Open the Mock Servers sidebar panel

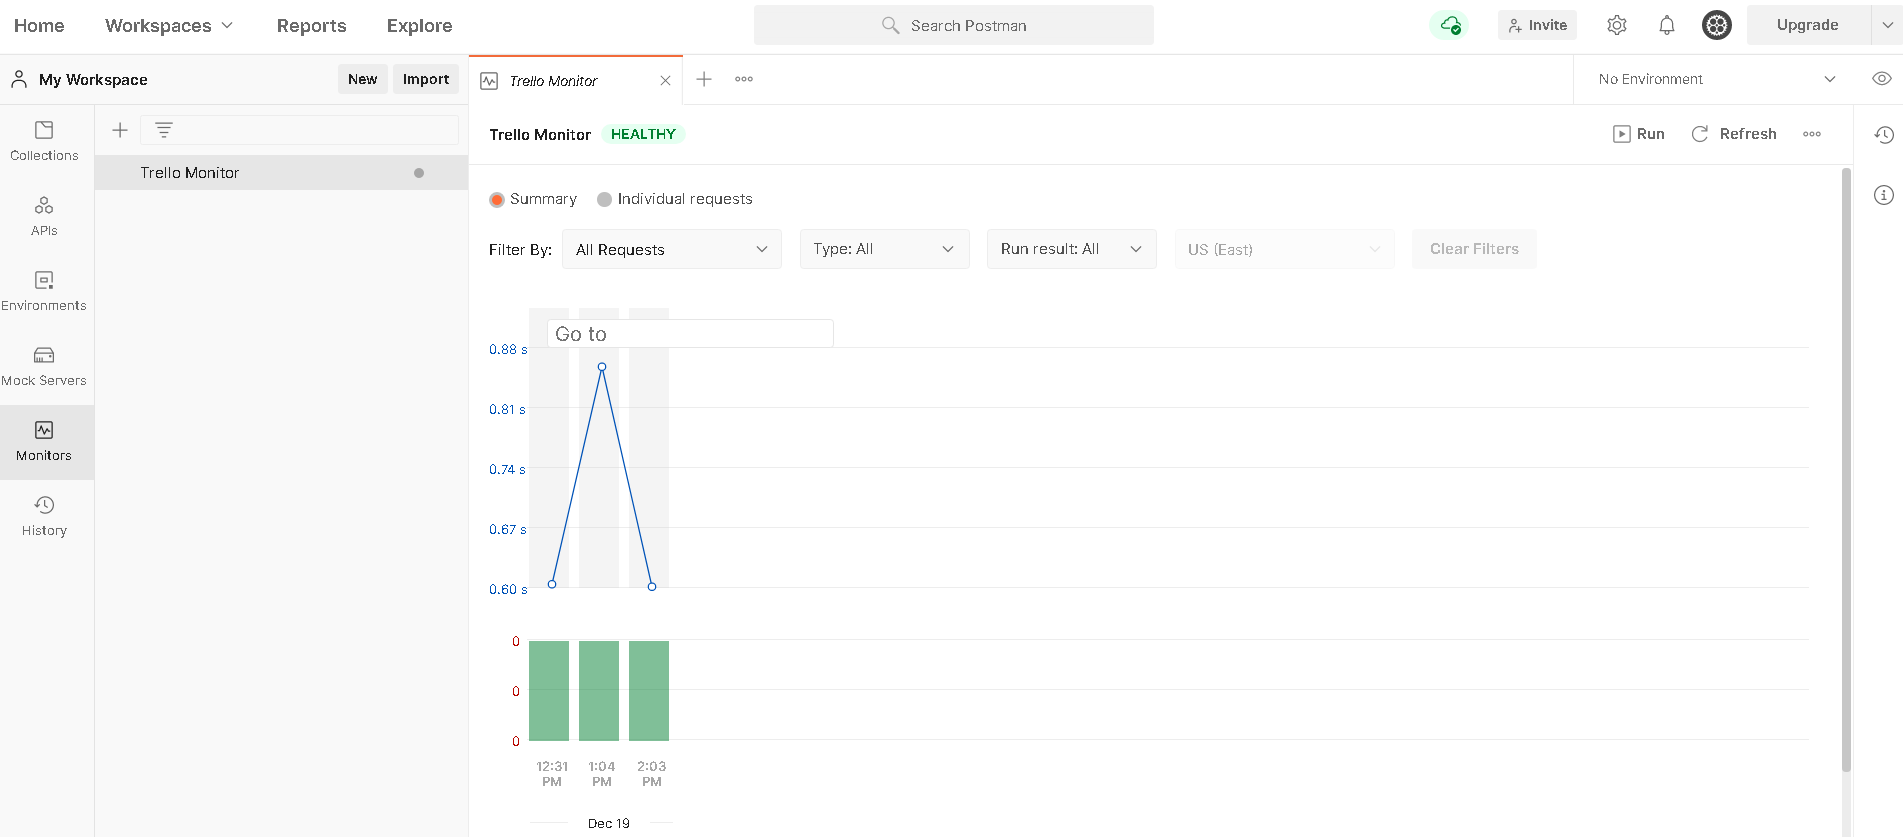(x=44, y=366)
